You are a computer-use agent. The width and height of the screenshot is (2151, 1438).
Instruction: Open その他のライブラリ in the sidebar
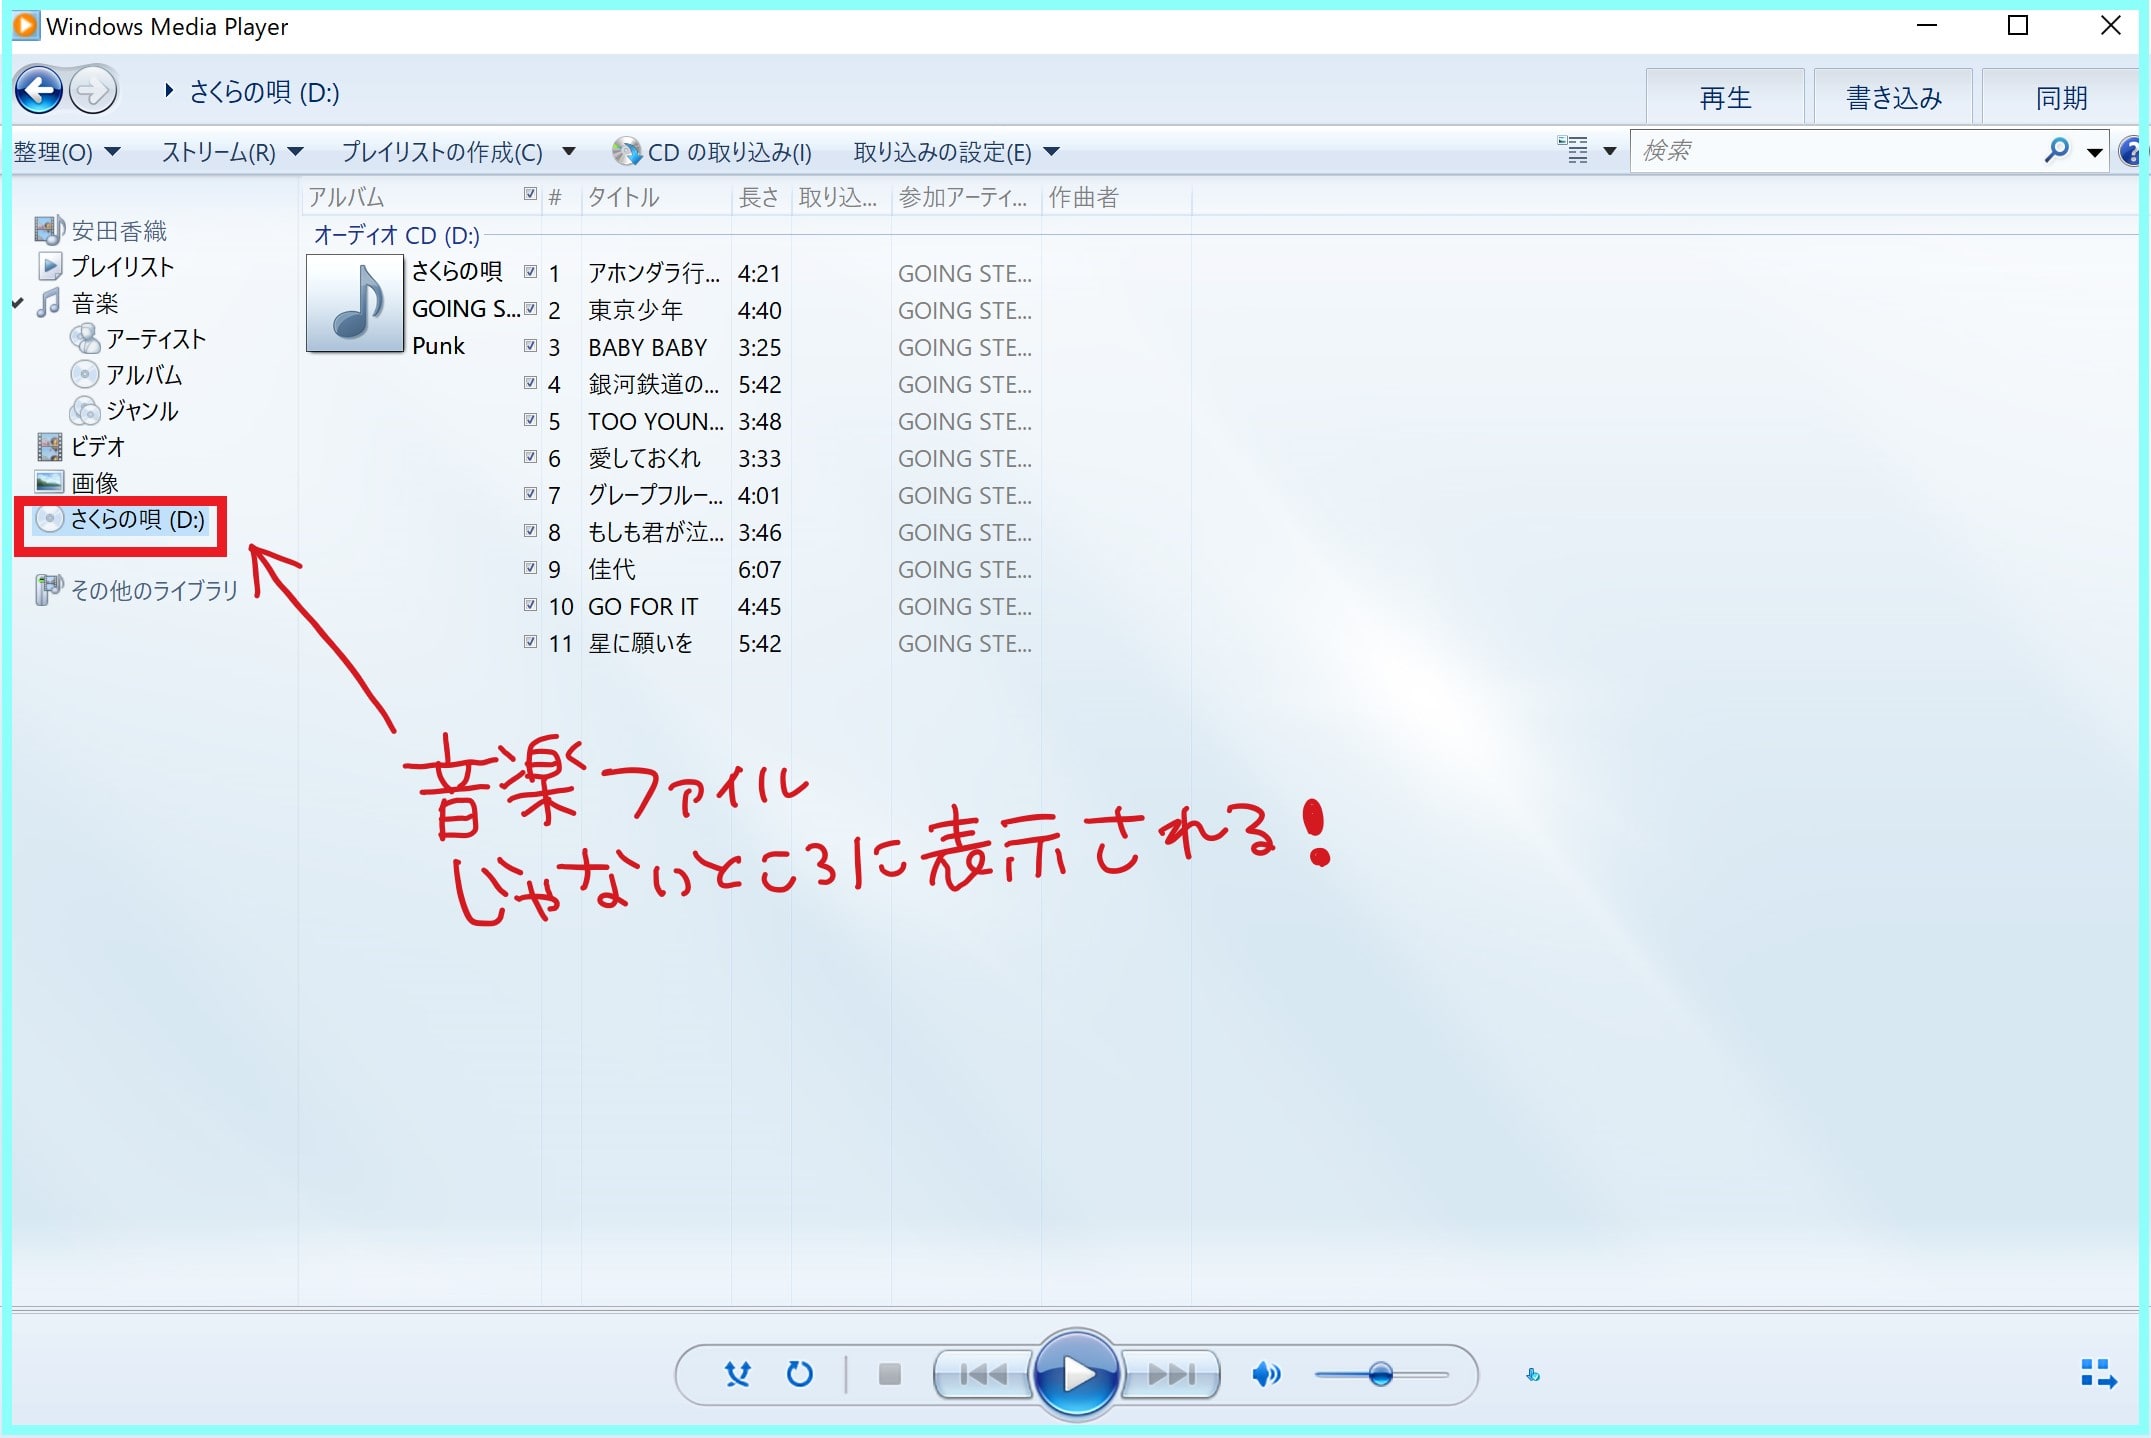(137, 591)
